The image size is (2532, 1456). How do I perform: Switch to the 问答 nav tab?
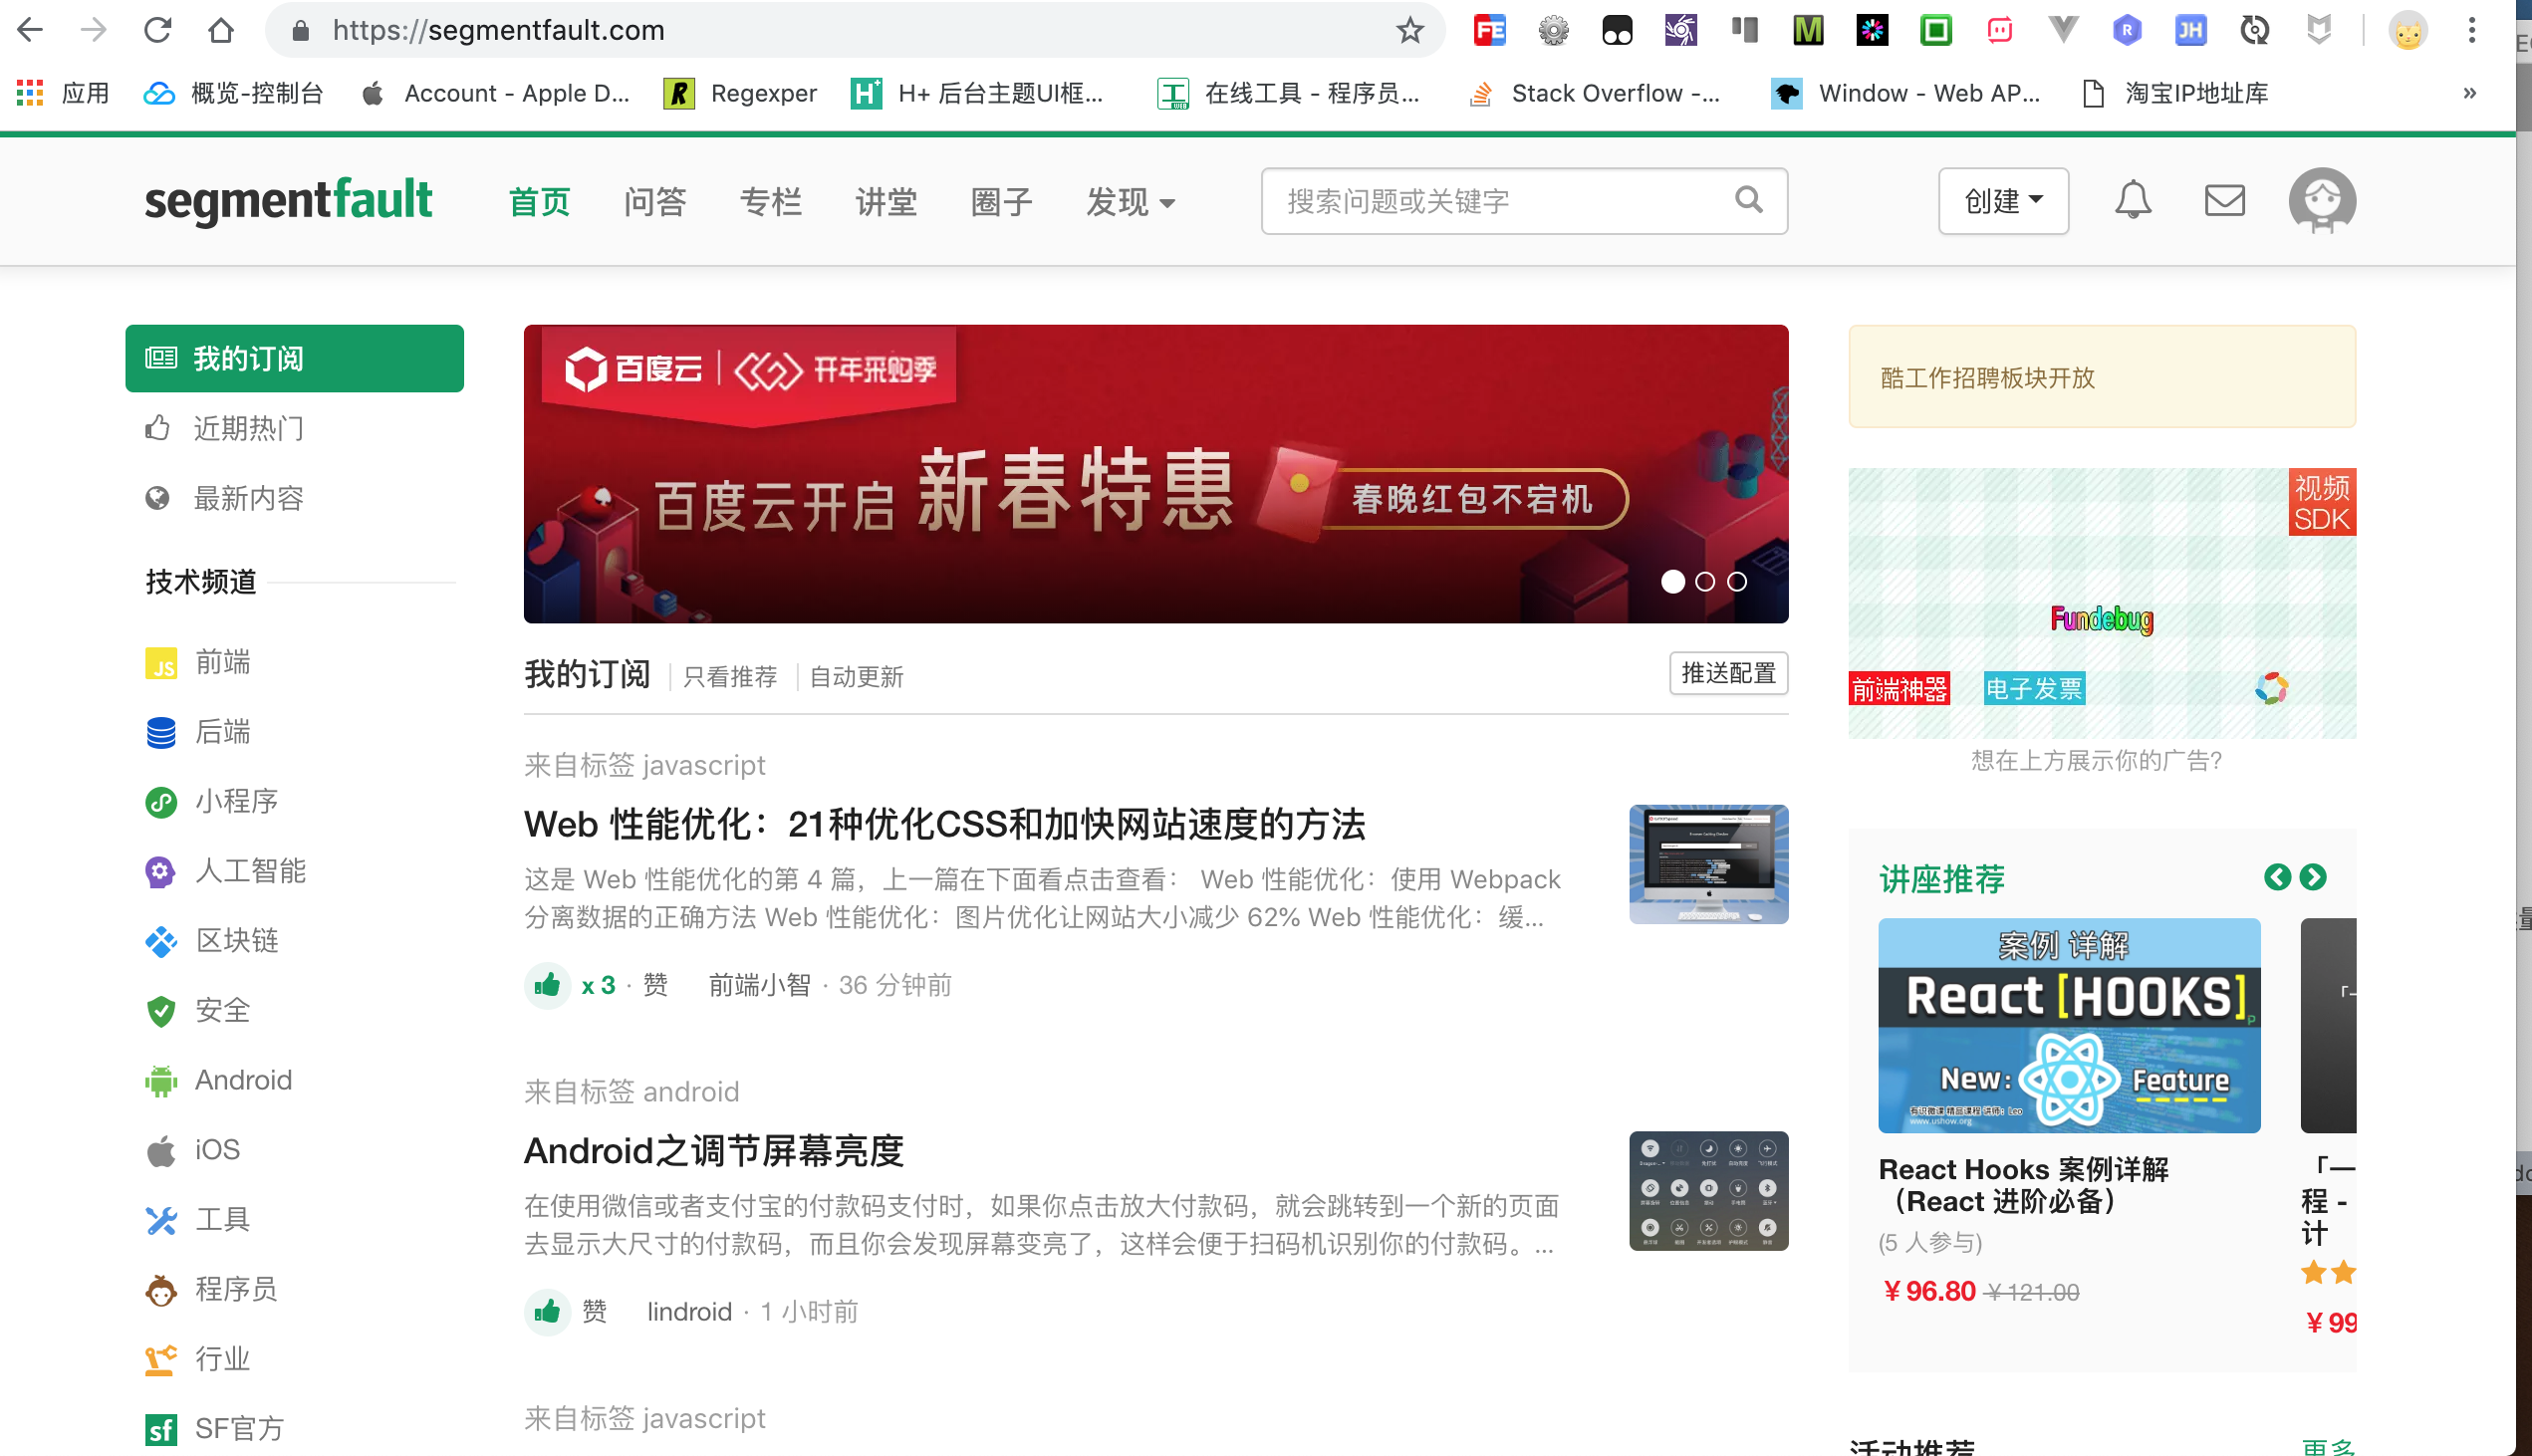pos(654,203)
